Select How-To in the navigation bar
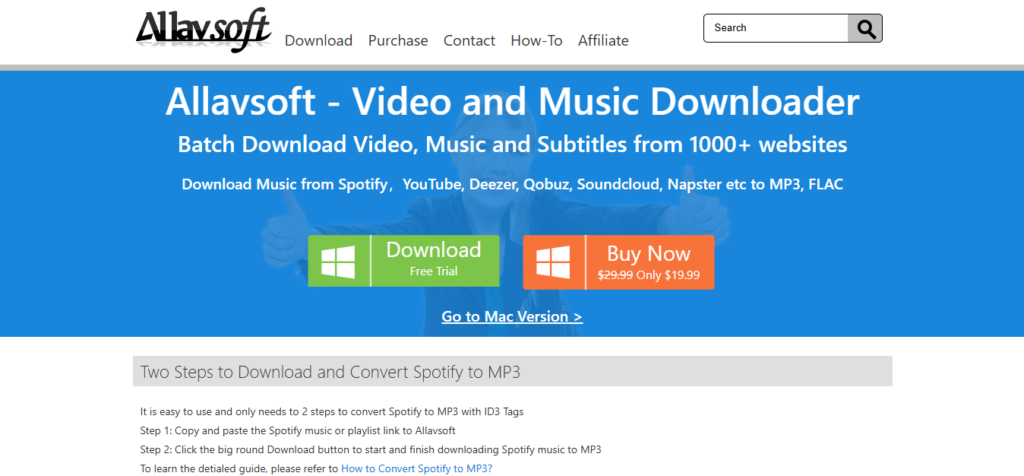The height and width of the screenshot is (476, 1024). pyautogui.click(x=536, y=41)
